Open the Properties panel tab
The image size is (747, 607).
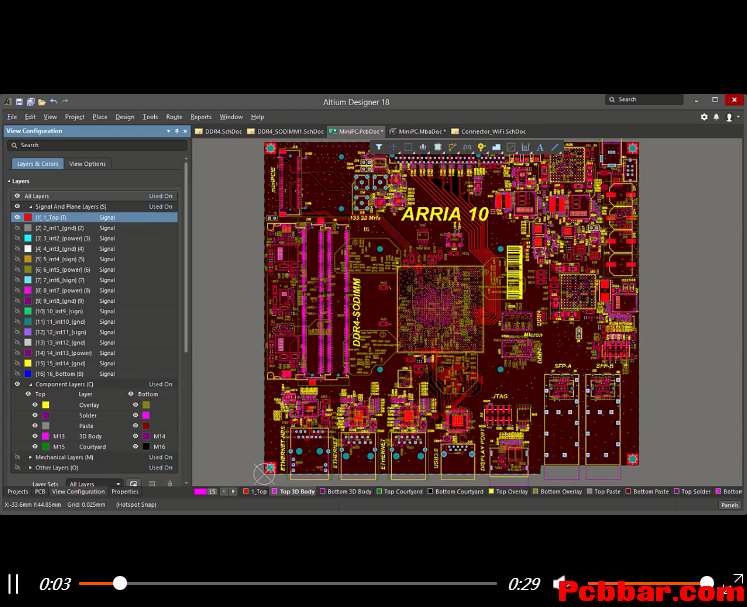pos(125,492)
